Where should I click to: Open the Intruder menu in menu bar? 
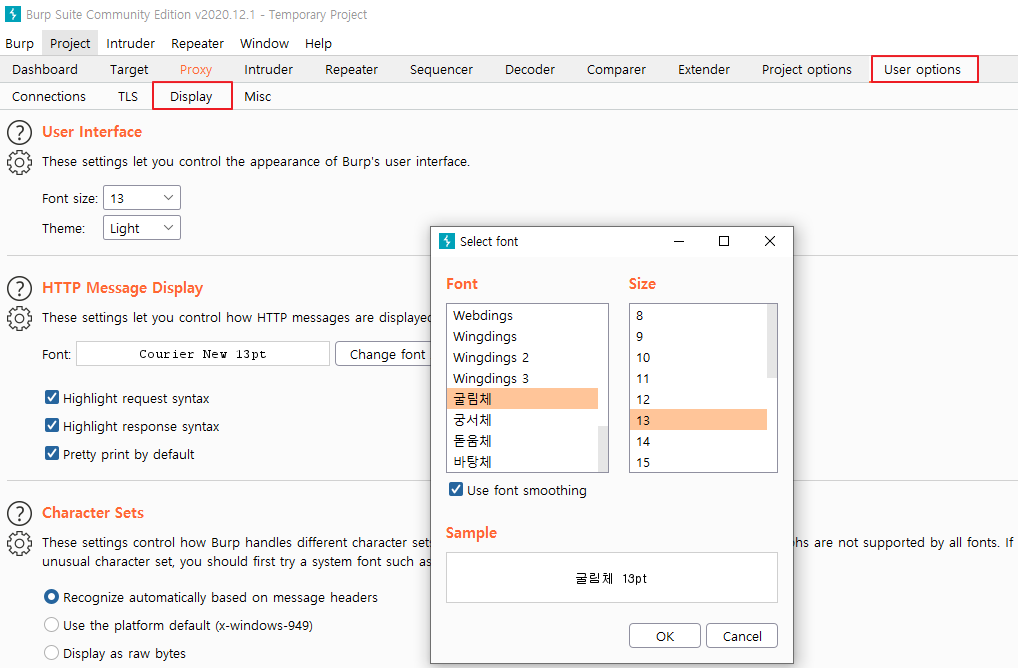(x=130, y=43)
